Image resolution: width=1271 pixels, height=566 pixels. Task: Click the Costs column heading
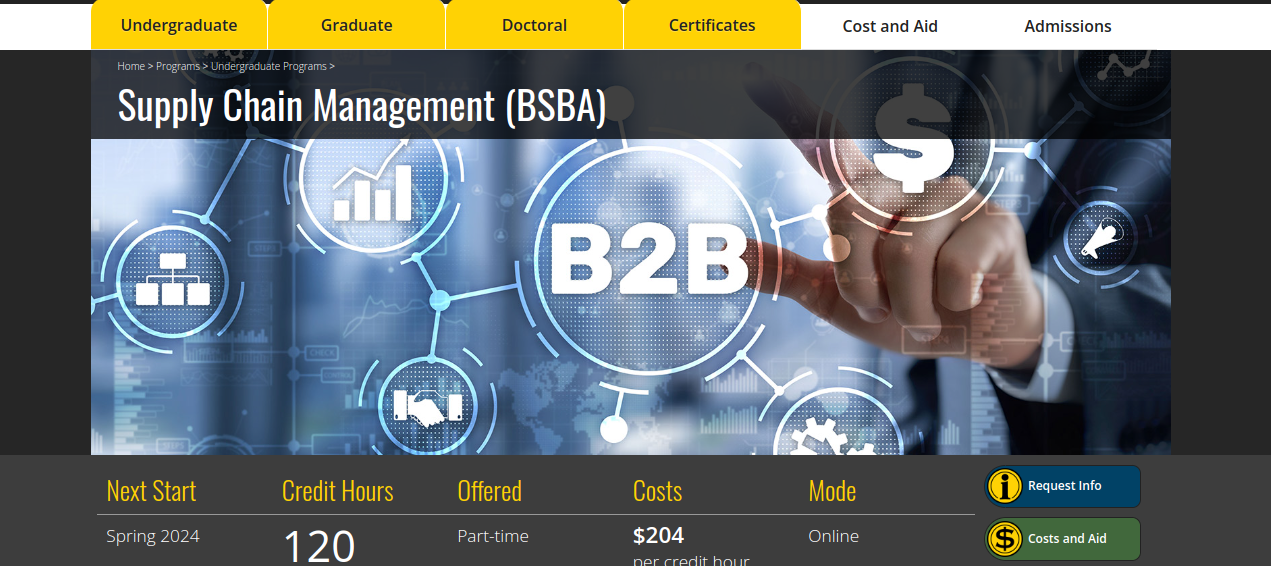658,491
